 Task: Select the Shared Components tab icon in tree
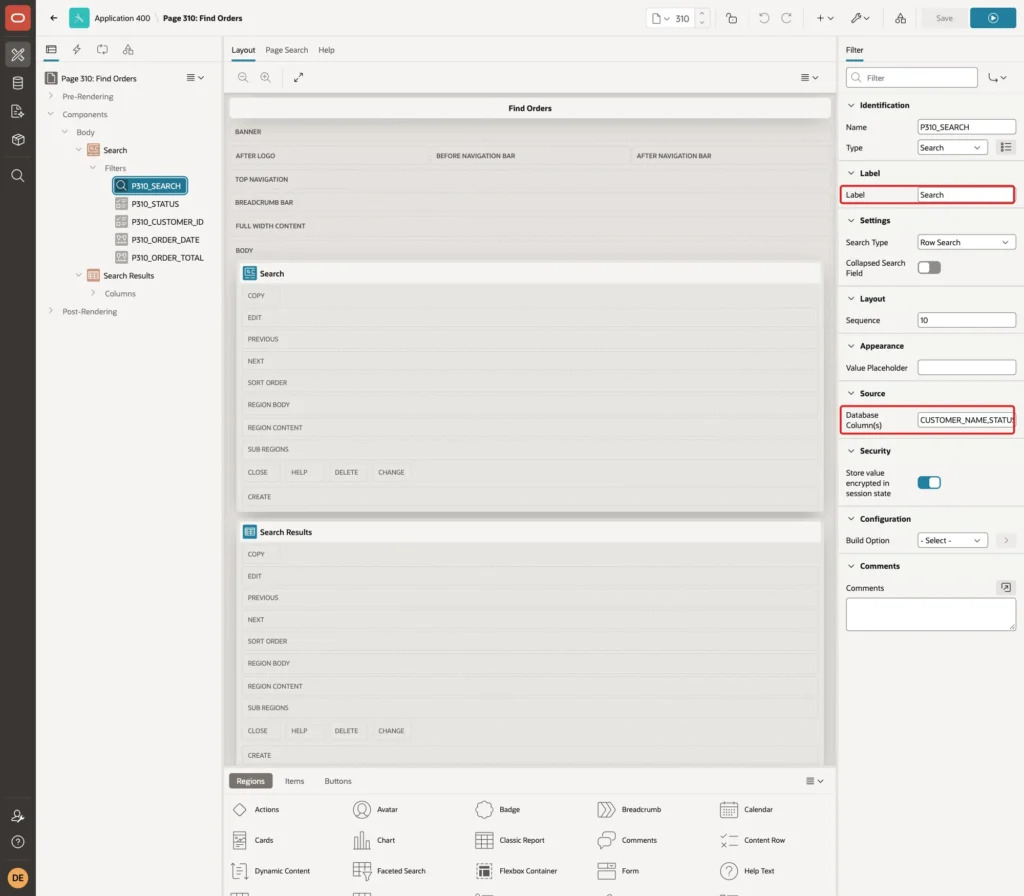pyautogui.click(x=128, y=50)
